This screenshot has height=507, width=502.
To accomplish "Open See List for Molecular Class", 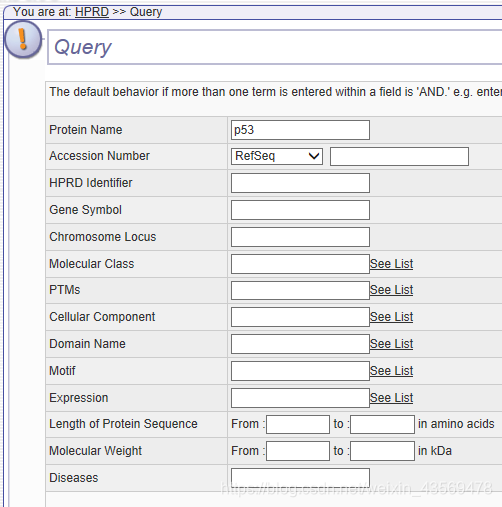I will [392, 264].
